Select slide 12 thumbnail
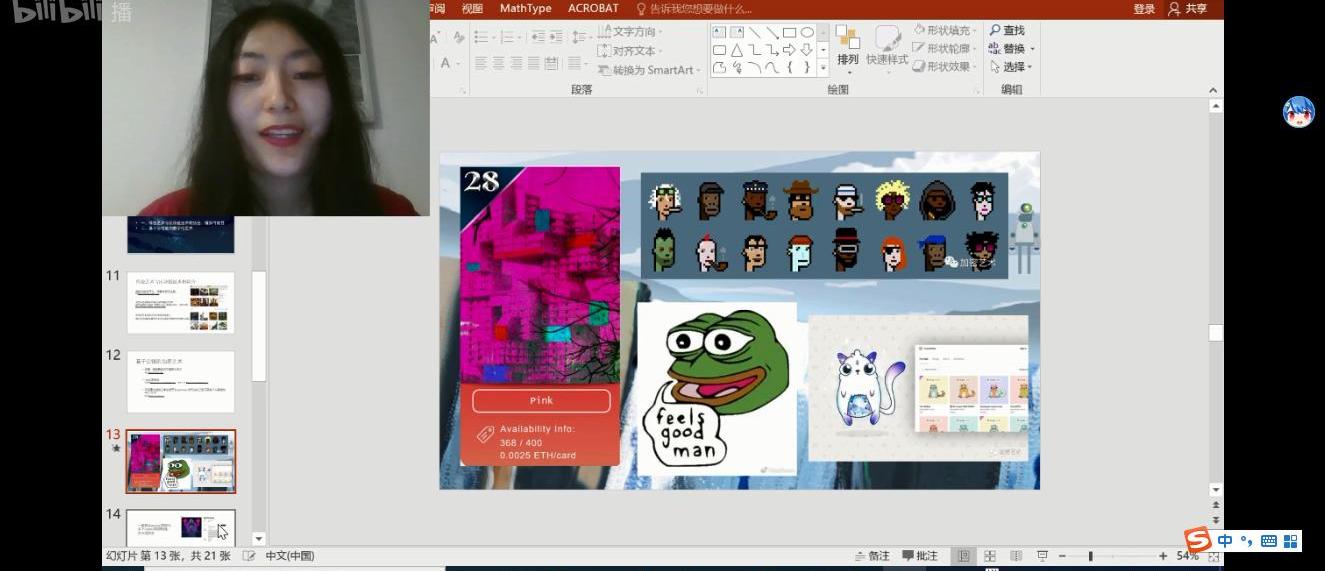 (x=181, y=381)
